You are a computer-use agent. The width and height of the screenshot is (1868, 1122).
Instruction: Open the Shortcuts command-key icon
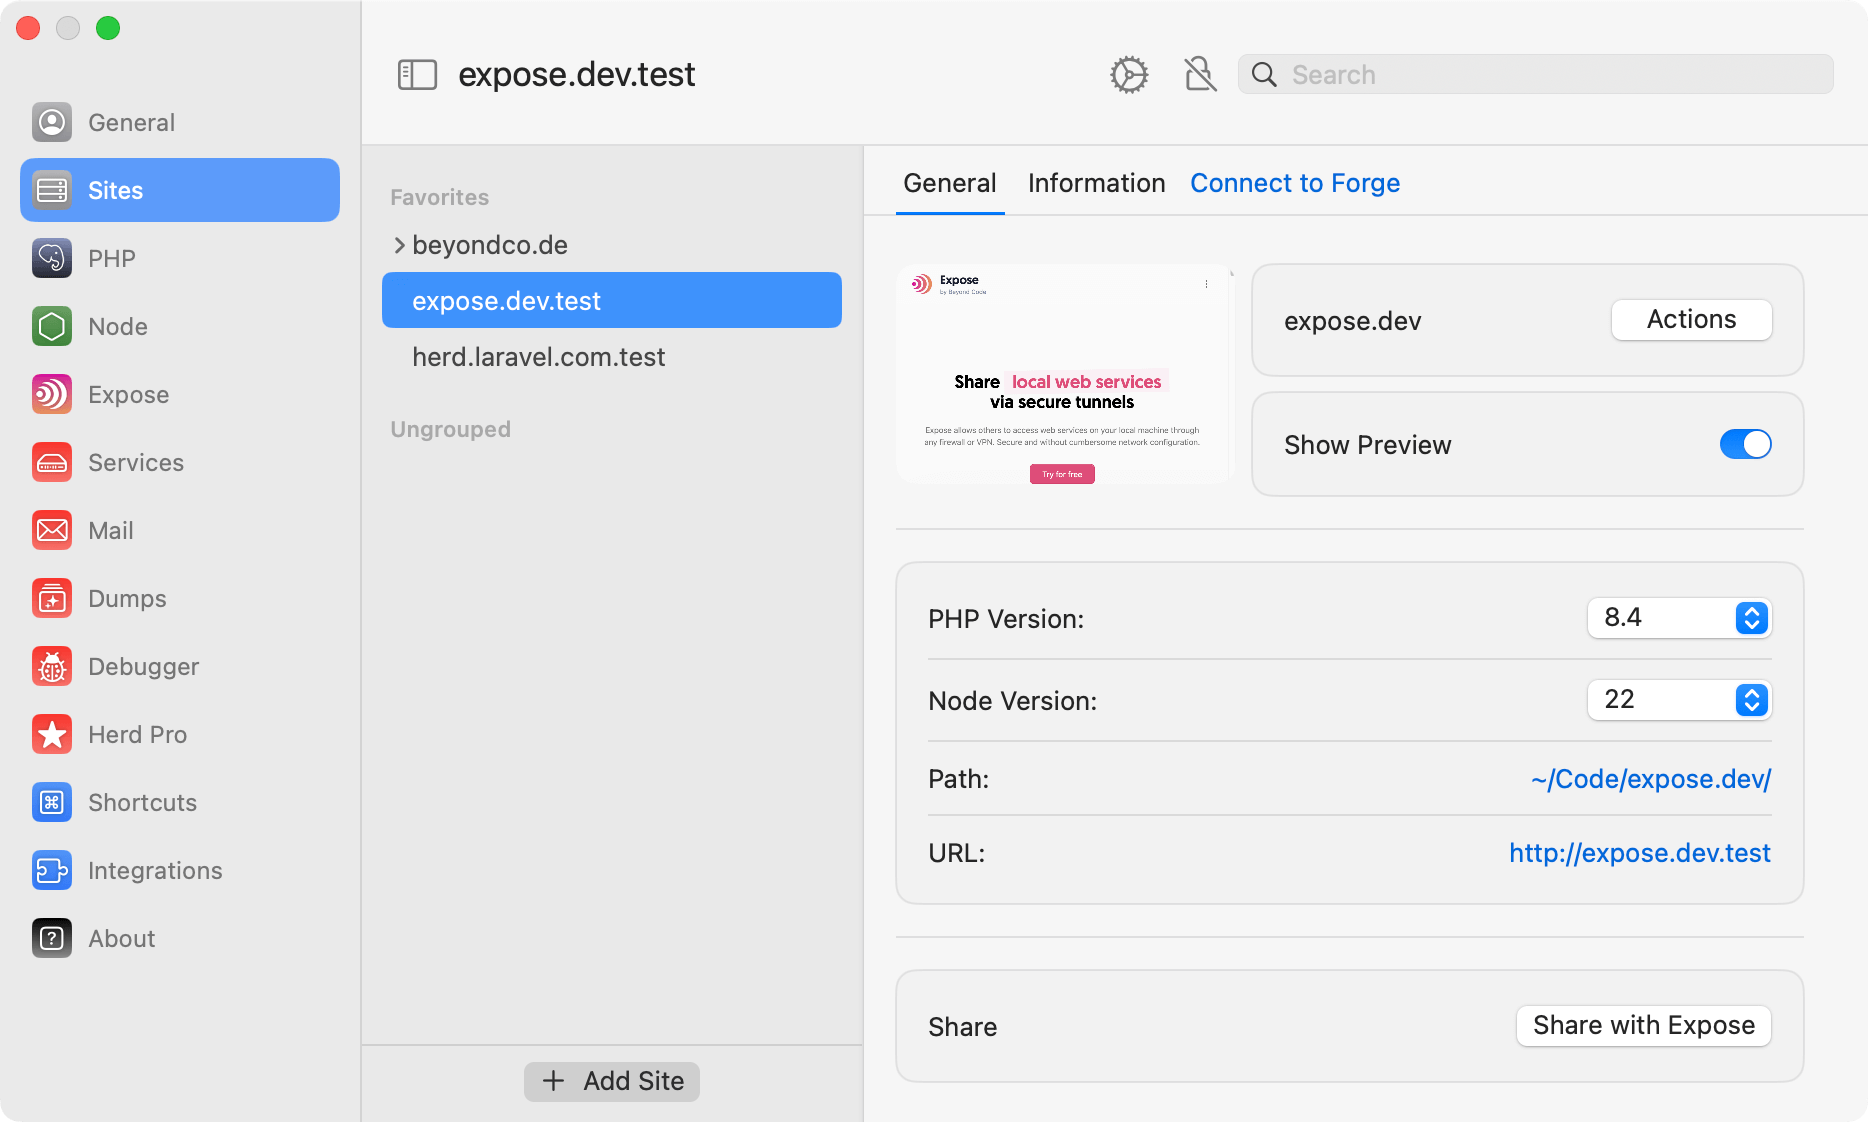pyautogui.click(x=52, y=802)
